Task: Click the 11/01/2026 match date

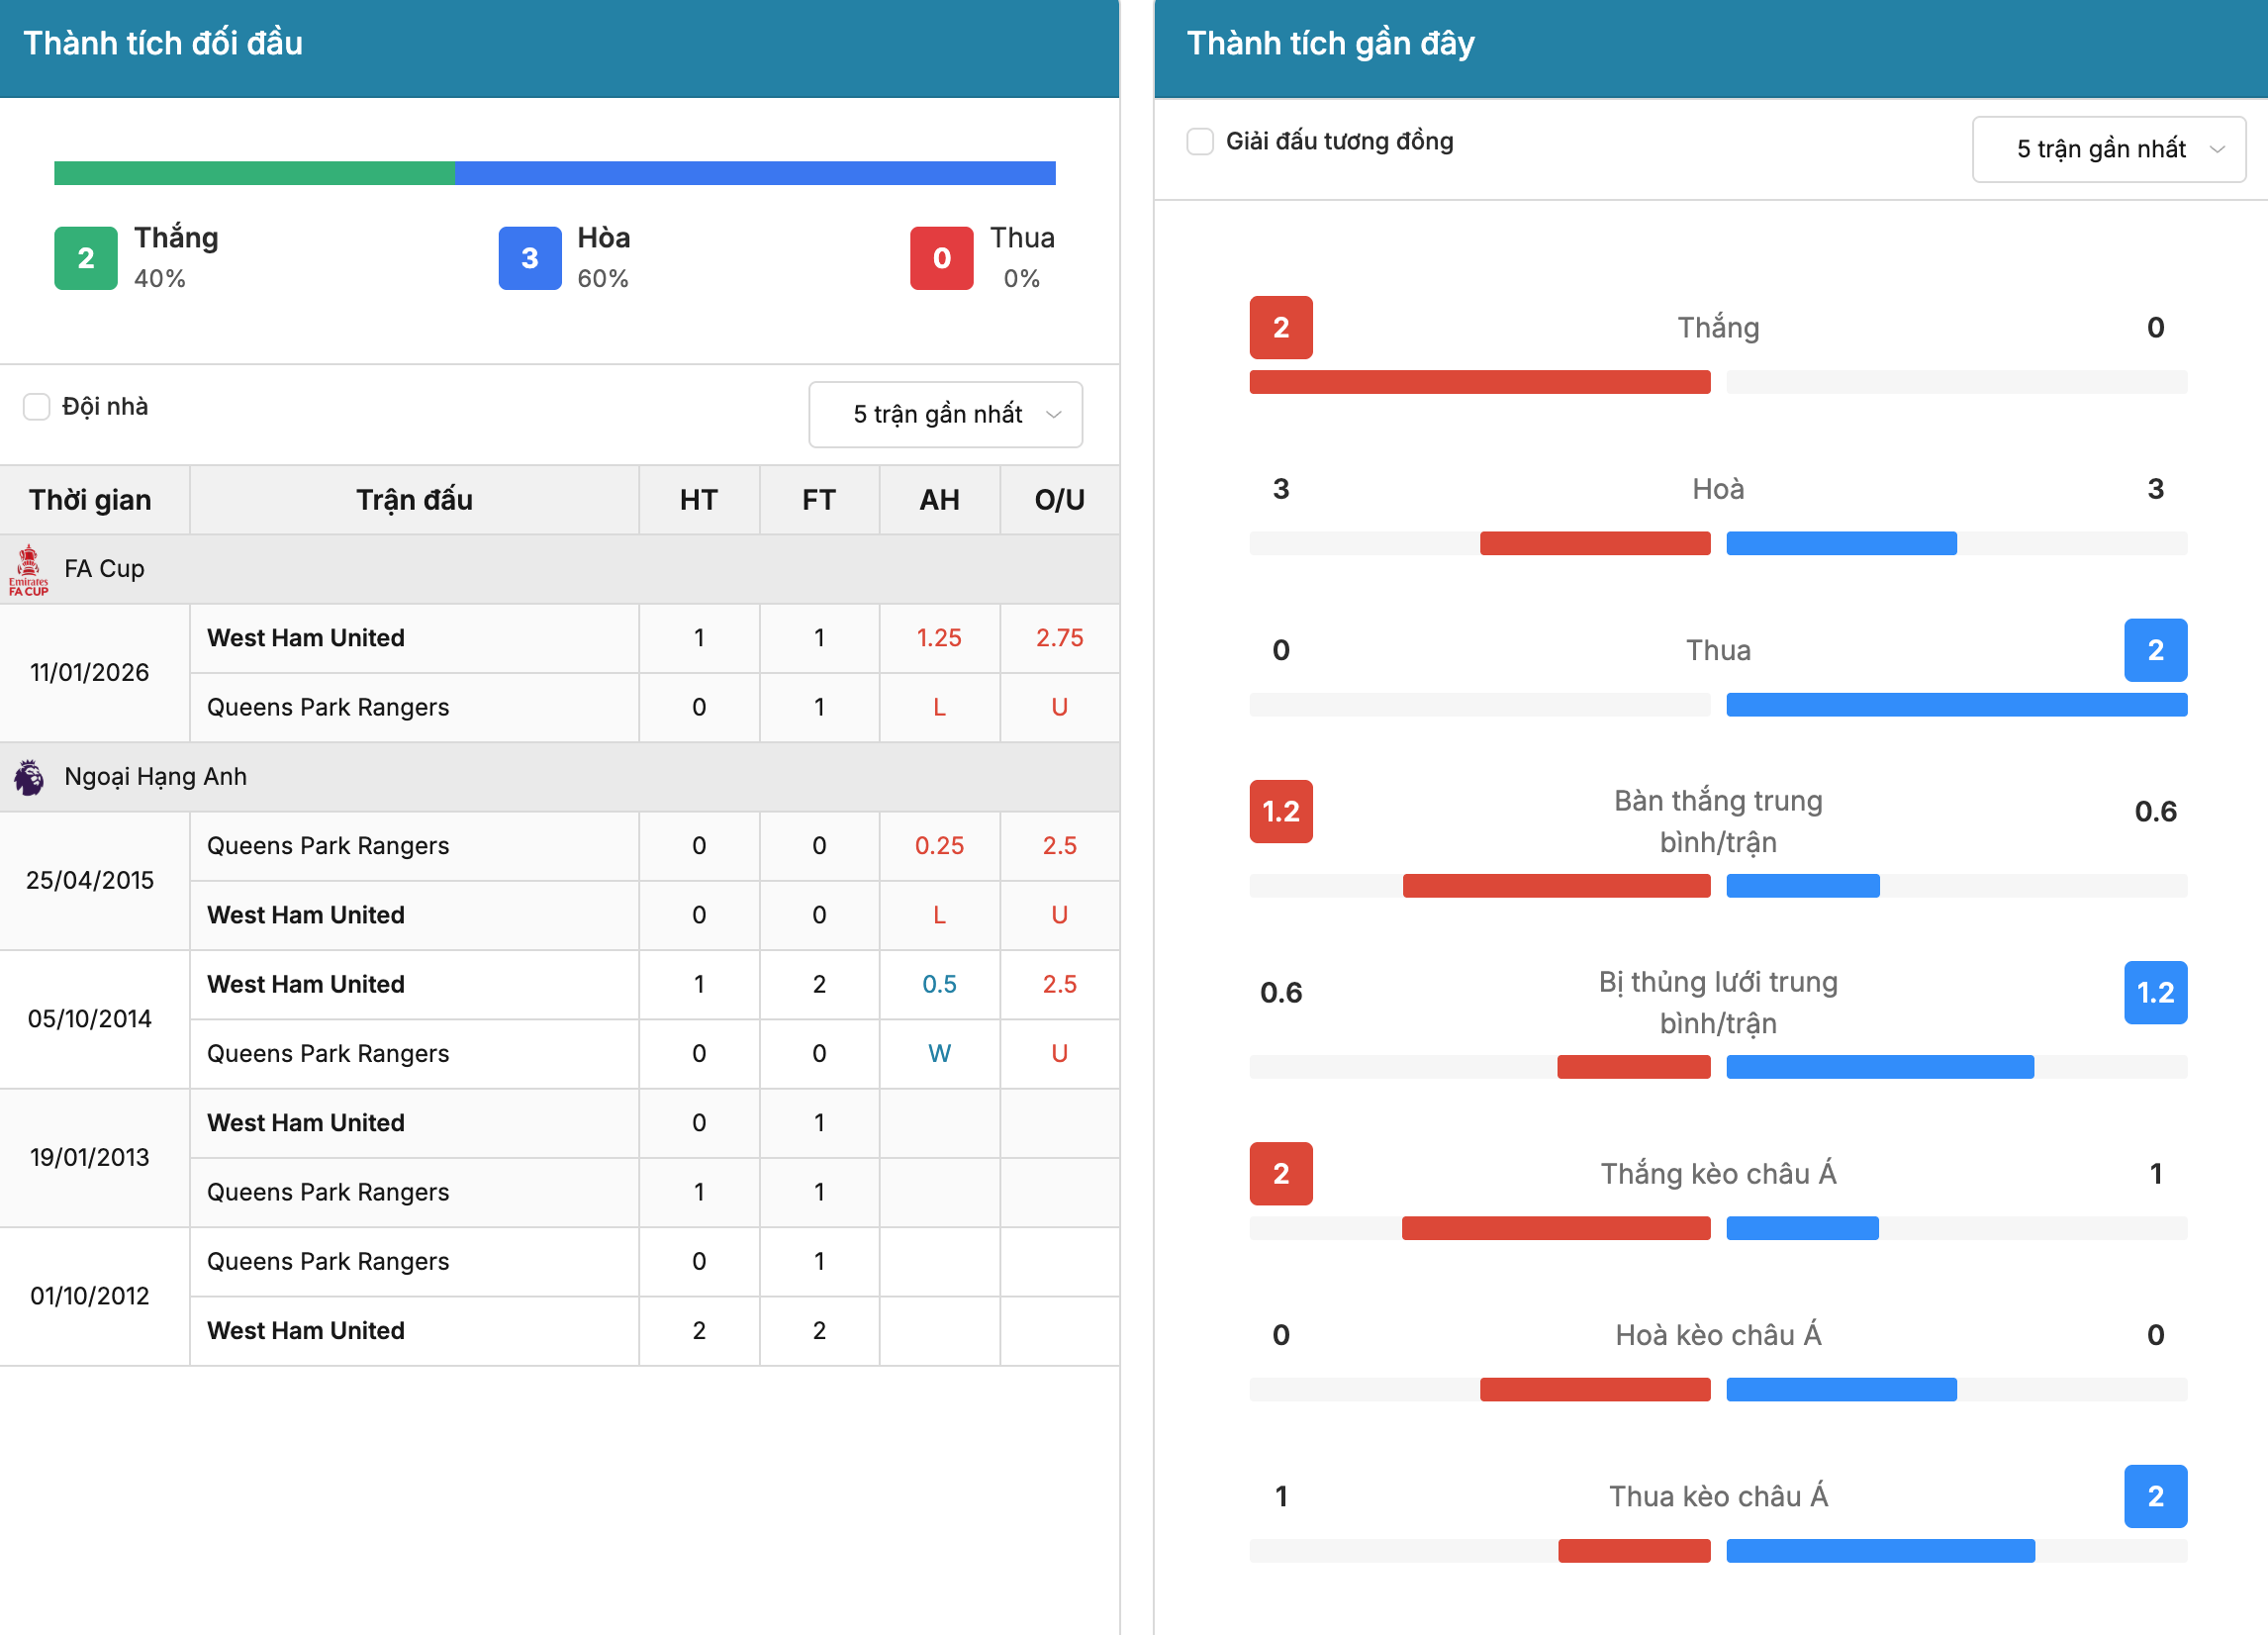Action: 89,673
